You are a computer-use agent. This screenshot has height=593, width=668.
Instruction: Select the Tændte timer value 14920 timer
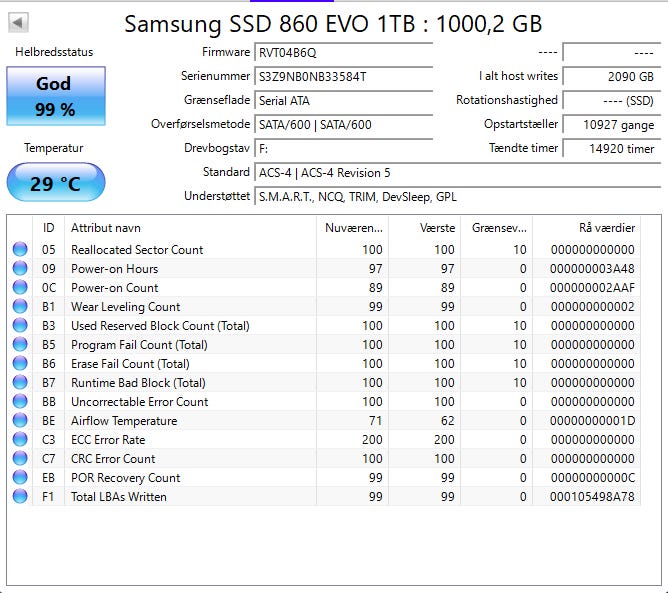611,149
